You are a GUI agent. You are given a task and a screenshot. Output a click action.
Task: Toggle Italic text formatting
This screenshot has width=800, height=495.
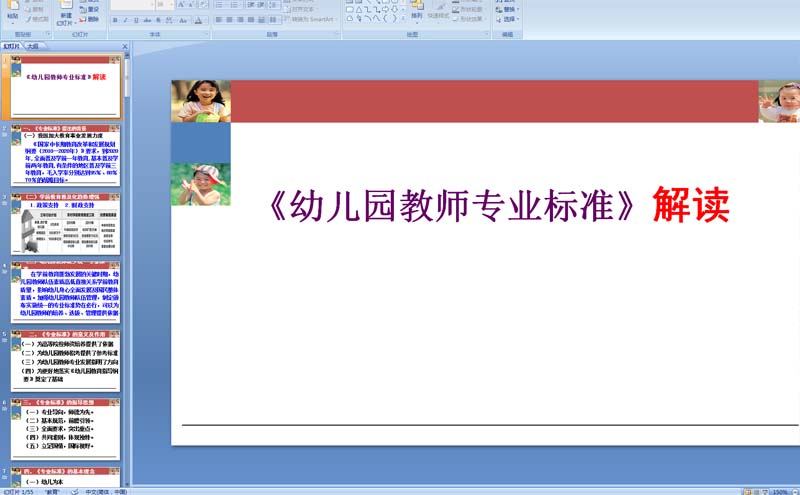click(x=126, y=20)
